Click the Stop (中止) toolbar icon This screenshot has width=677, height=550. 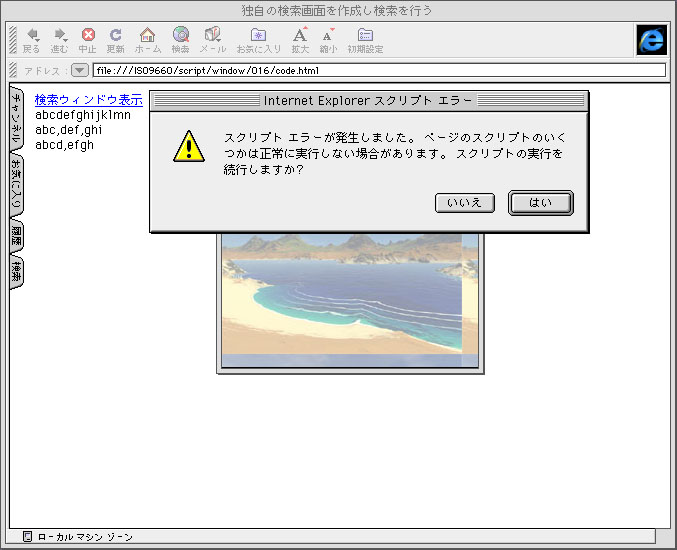point(88,41)
